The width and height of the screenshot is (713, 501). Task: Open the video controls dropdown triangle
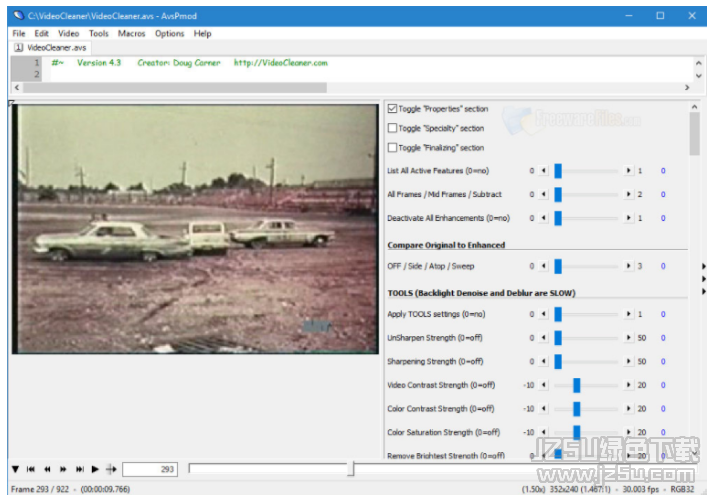(x=15, y=469)
